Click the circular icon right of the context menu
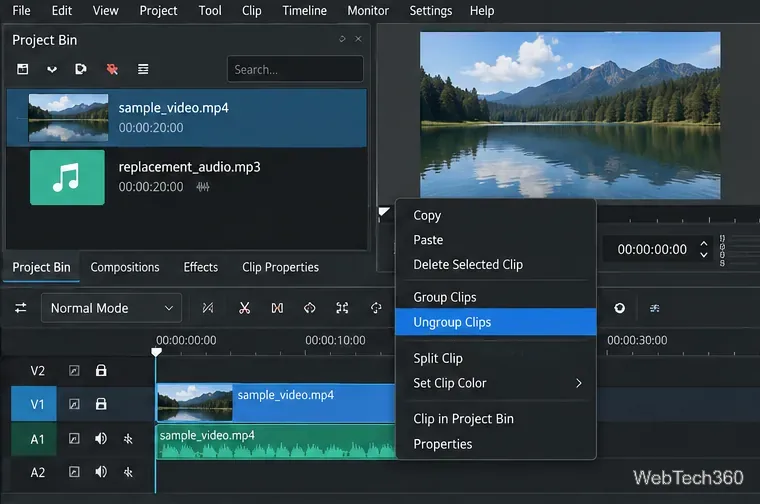The width and height of the screenshot is (760, 504). pos(619,308)
